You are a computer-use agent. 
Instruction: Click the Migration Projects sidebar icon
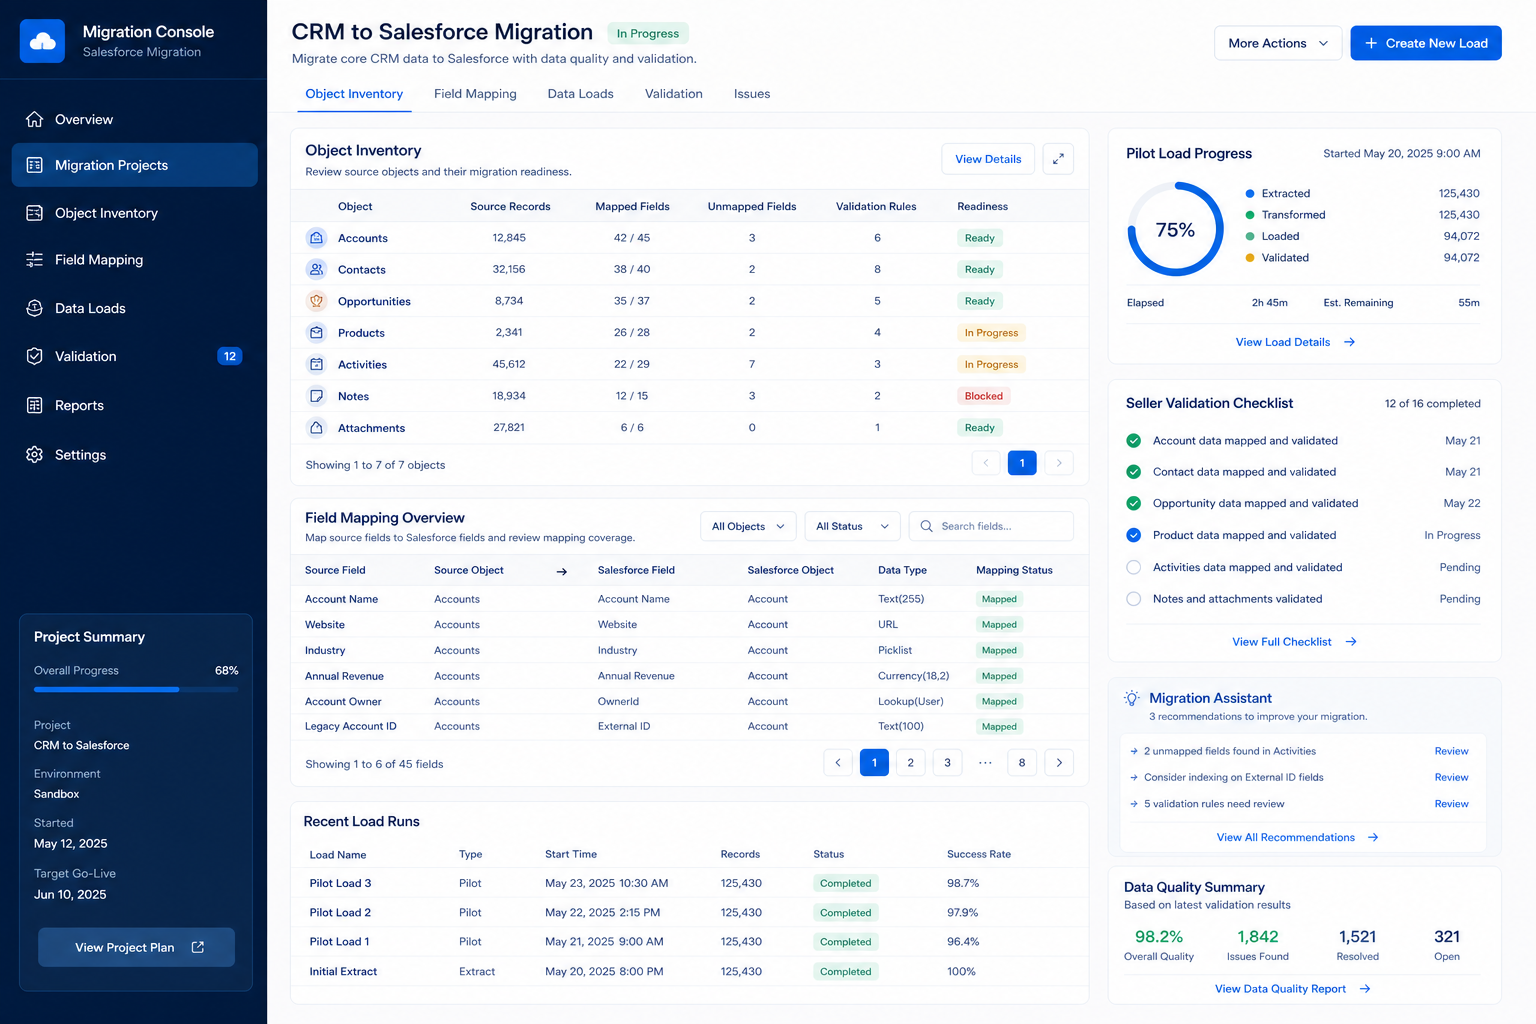pos(34,165)
